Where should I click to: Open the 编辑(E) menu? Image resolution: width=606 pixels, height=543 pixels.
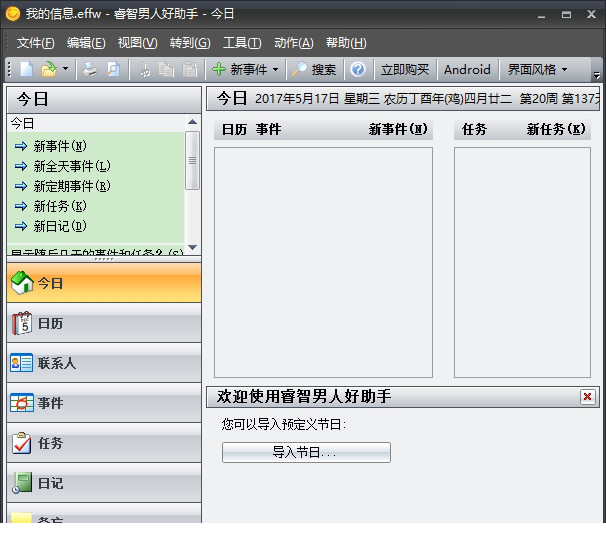[86, 43]
